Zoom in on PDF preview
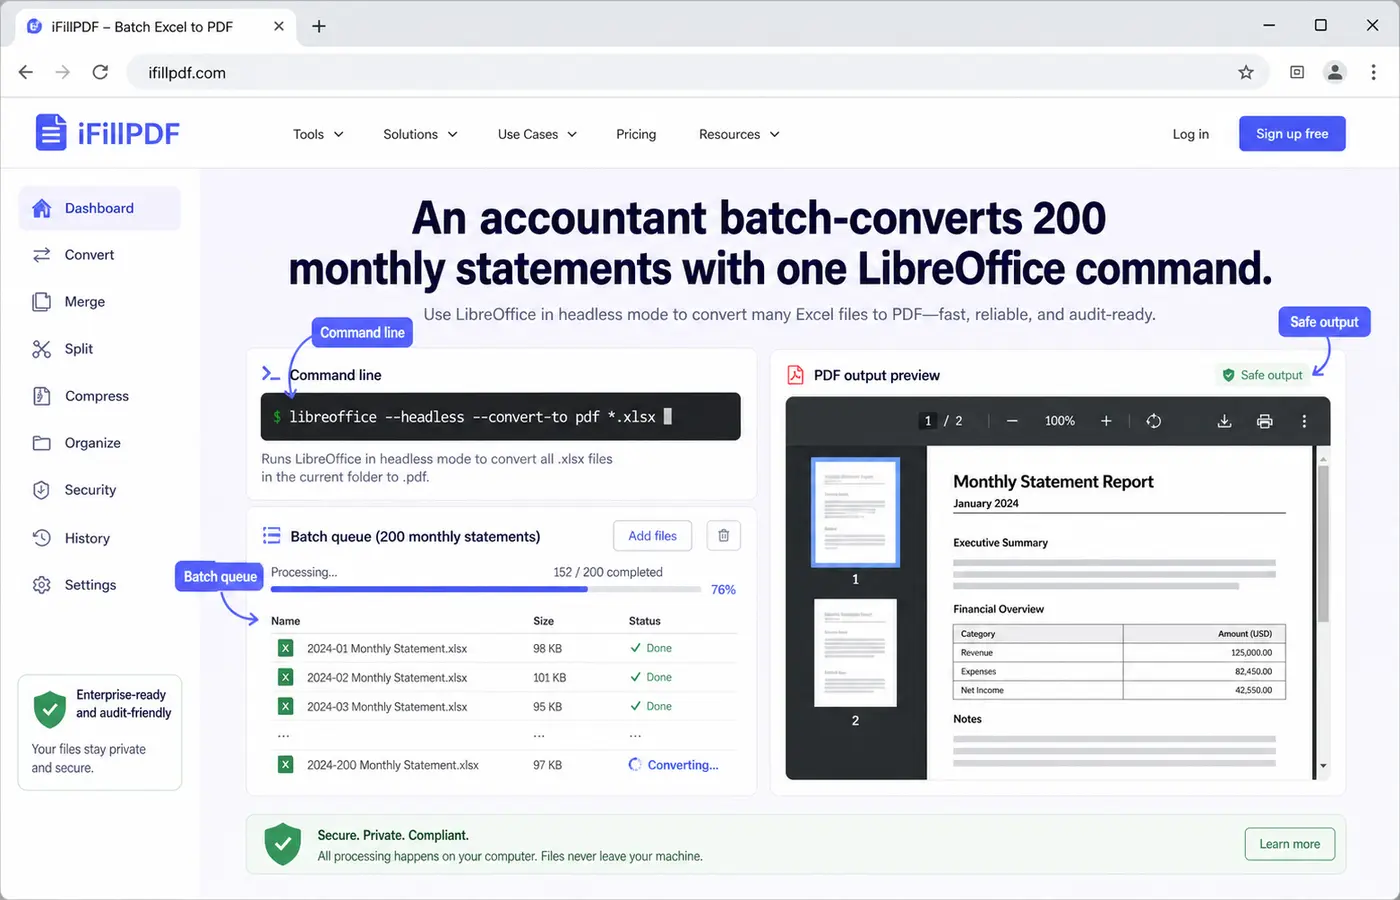1400x900 pixels. pyautogui.click(x=1106, y=421)
